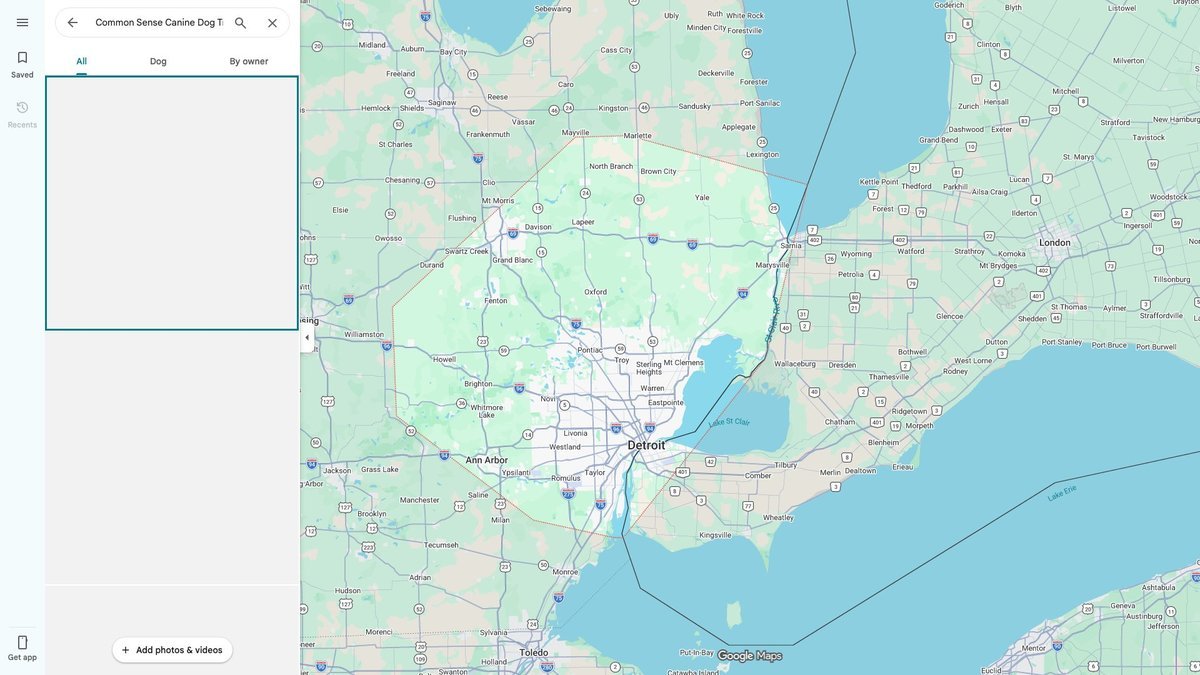Click the Toledo map label
This screenshot has height=675, width=1200.
click(533, 652)
